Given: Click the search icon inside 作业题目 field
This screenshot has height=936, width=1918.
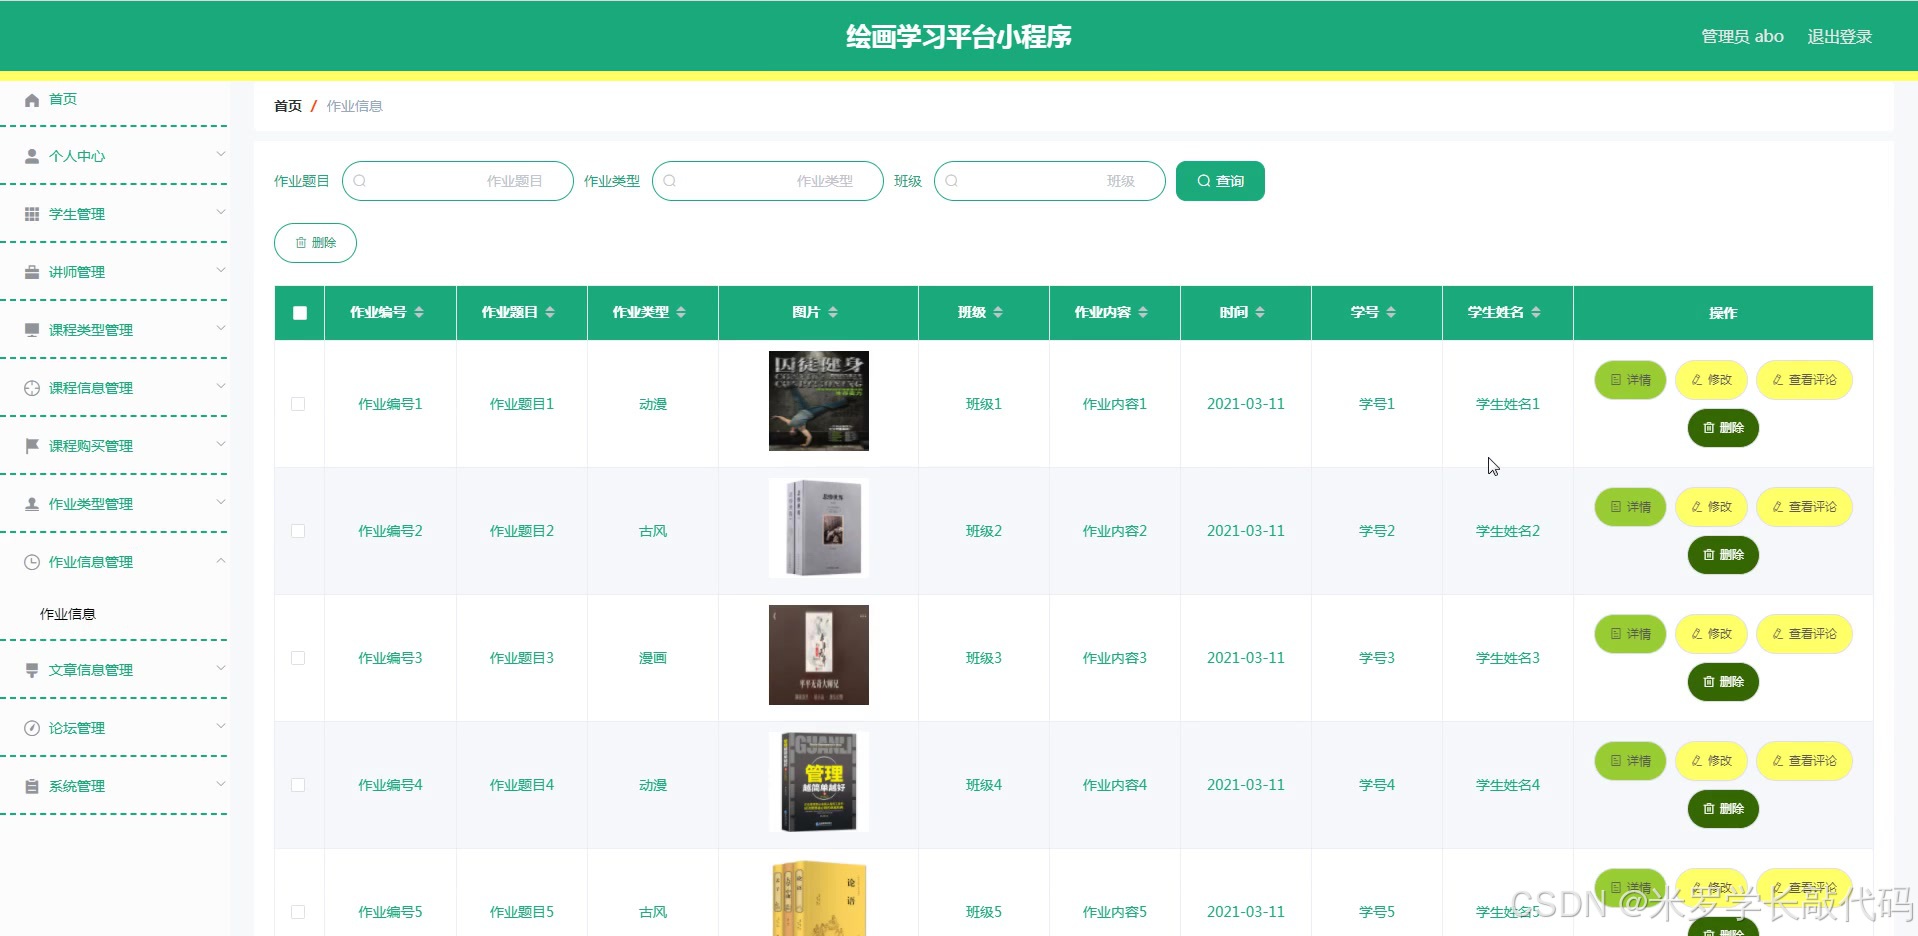Looking at the screenshot, I should pos(360,181).
